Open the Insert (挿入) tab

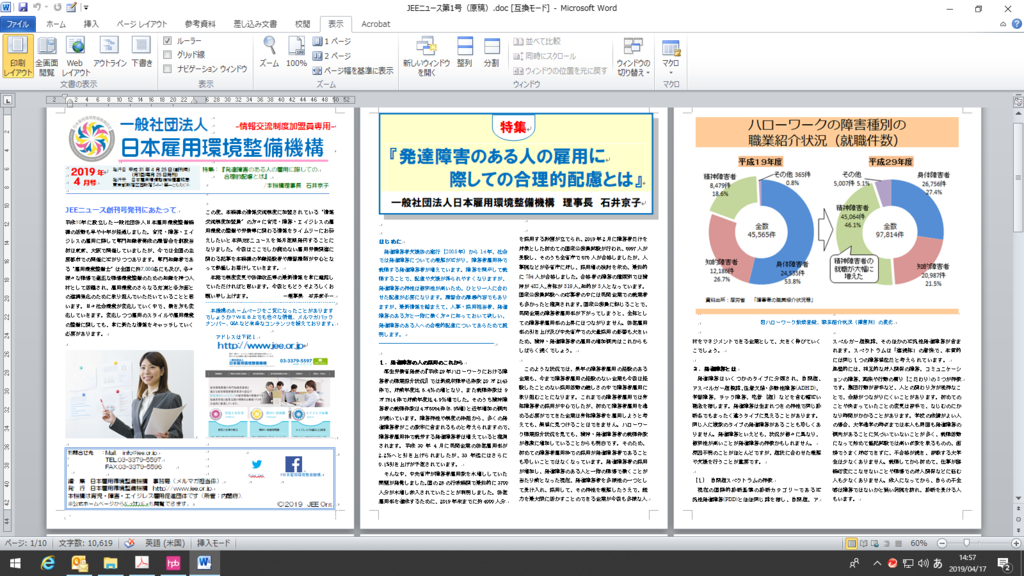pyautogui.click(x=91, y=24)
